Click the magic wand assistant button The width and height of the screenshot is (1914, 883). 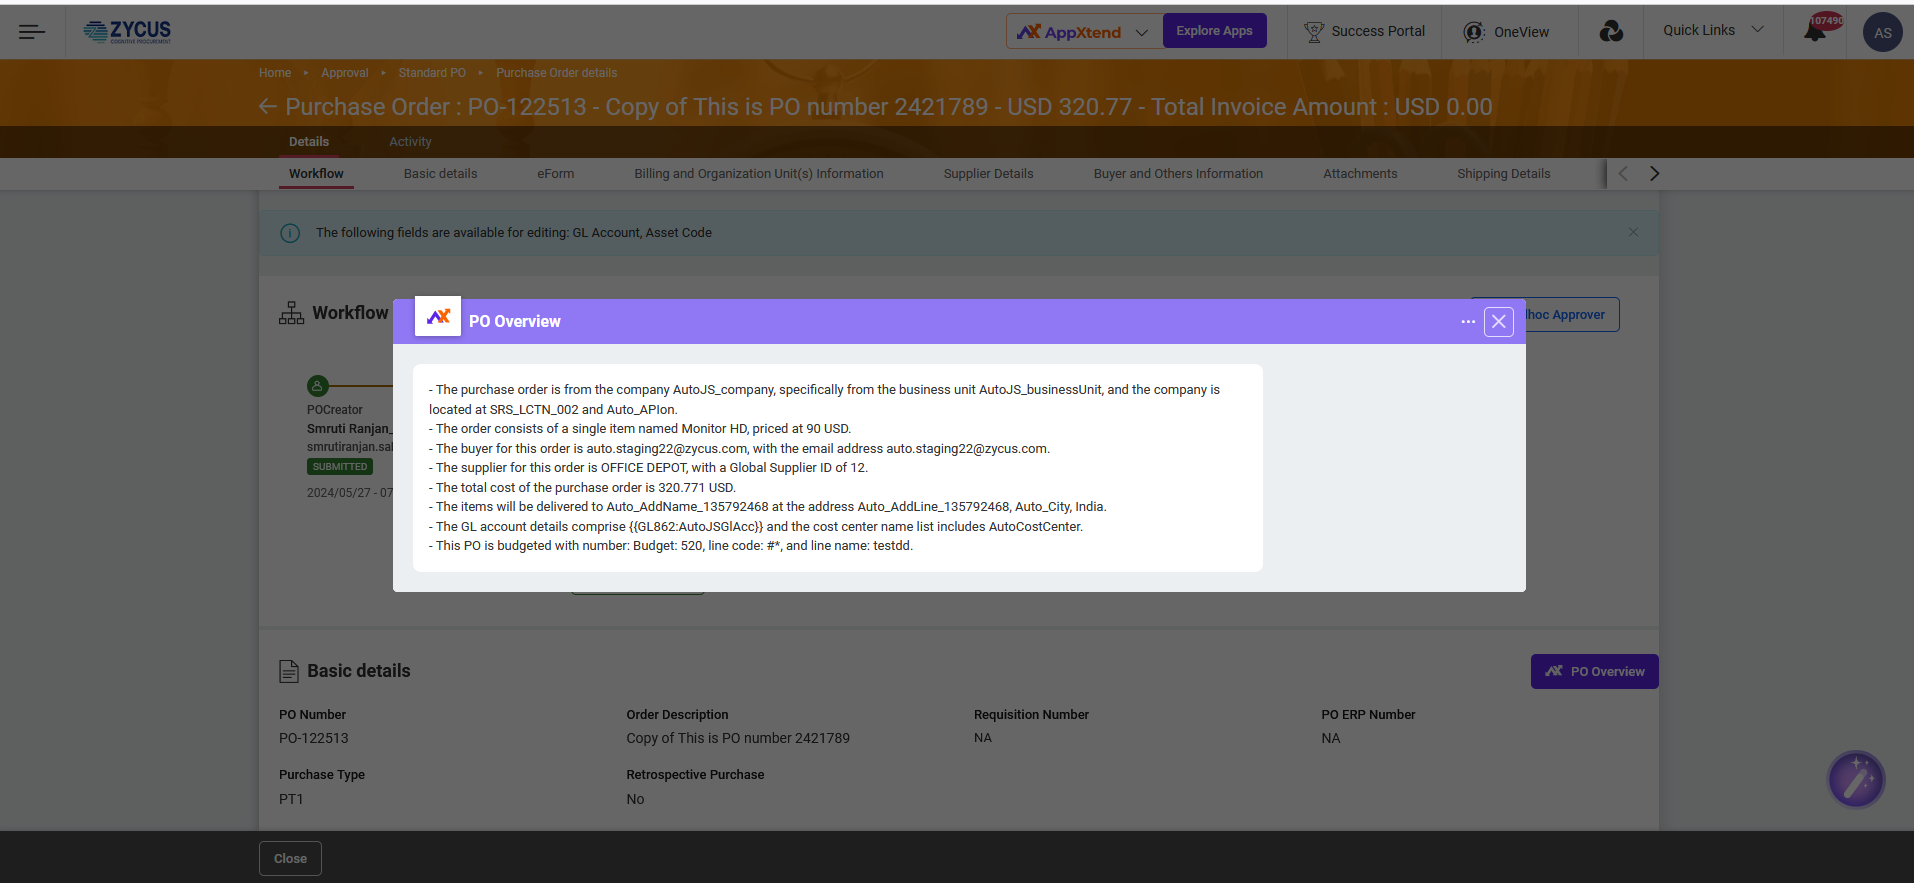pos(1855,779)
